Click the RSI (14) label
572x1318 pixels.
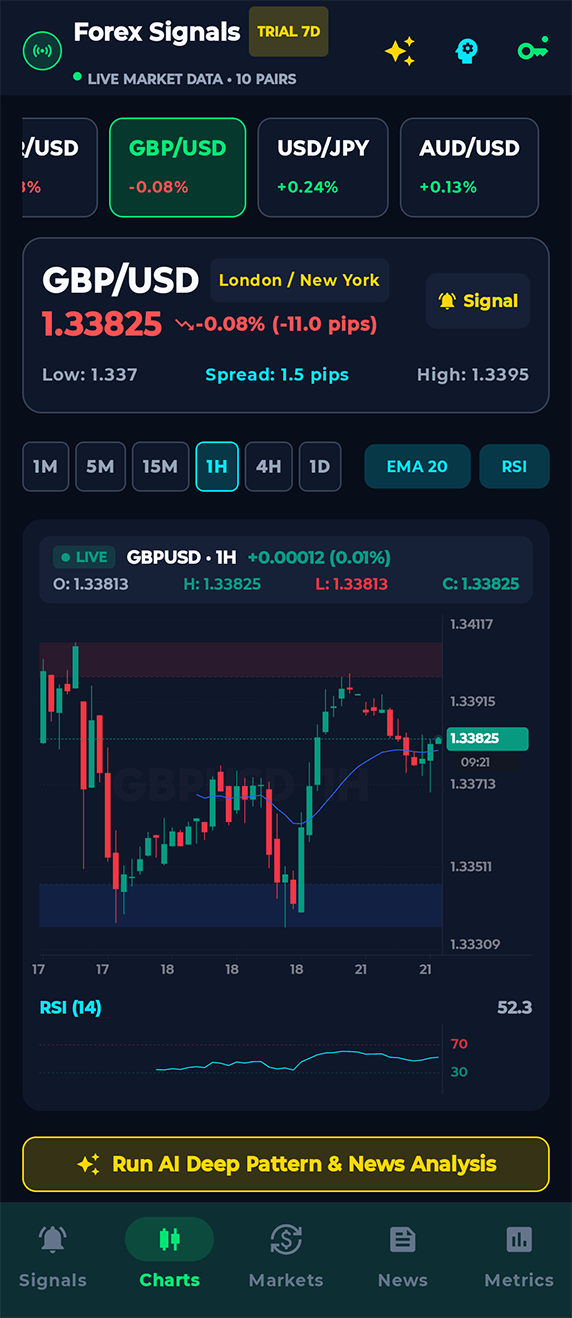click(x=70, y=1007)
